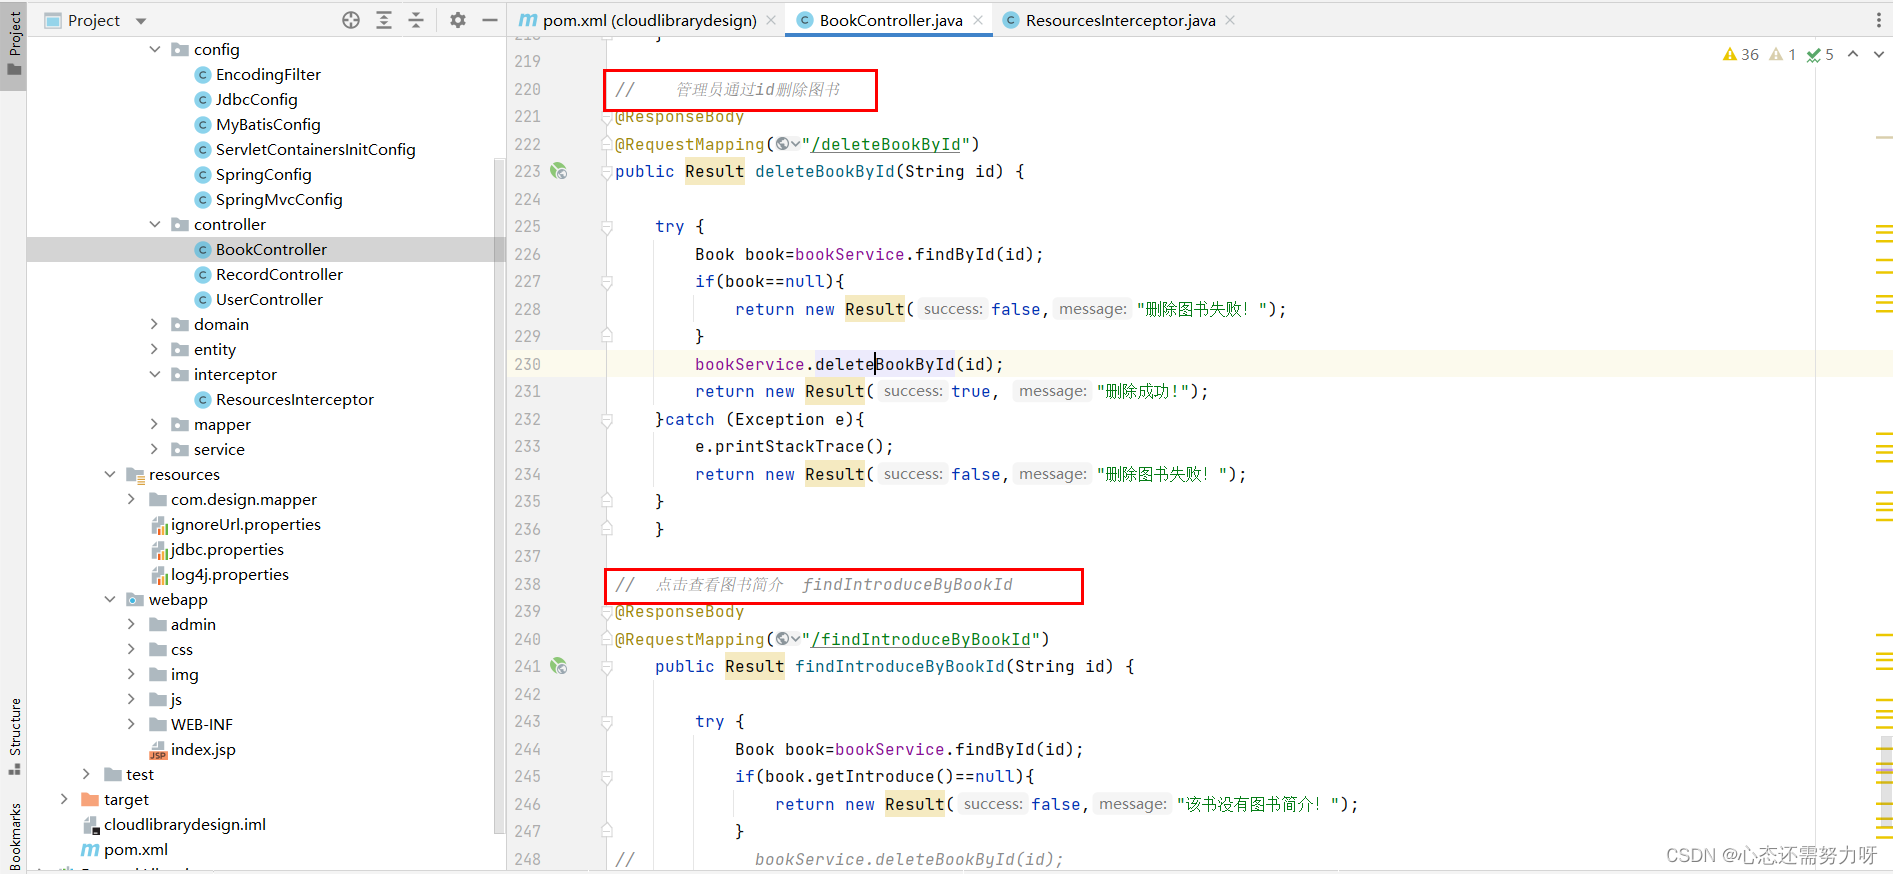Collapse the resources folder

110,474
